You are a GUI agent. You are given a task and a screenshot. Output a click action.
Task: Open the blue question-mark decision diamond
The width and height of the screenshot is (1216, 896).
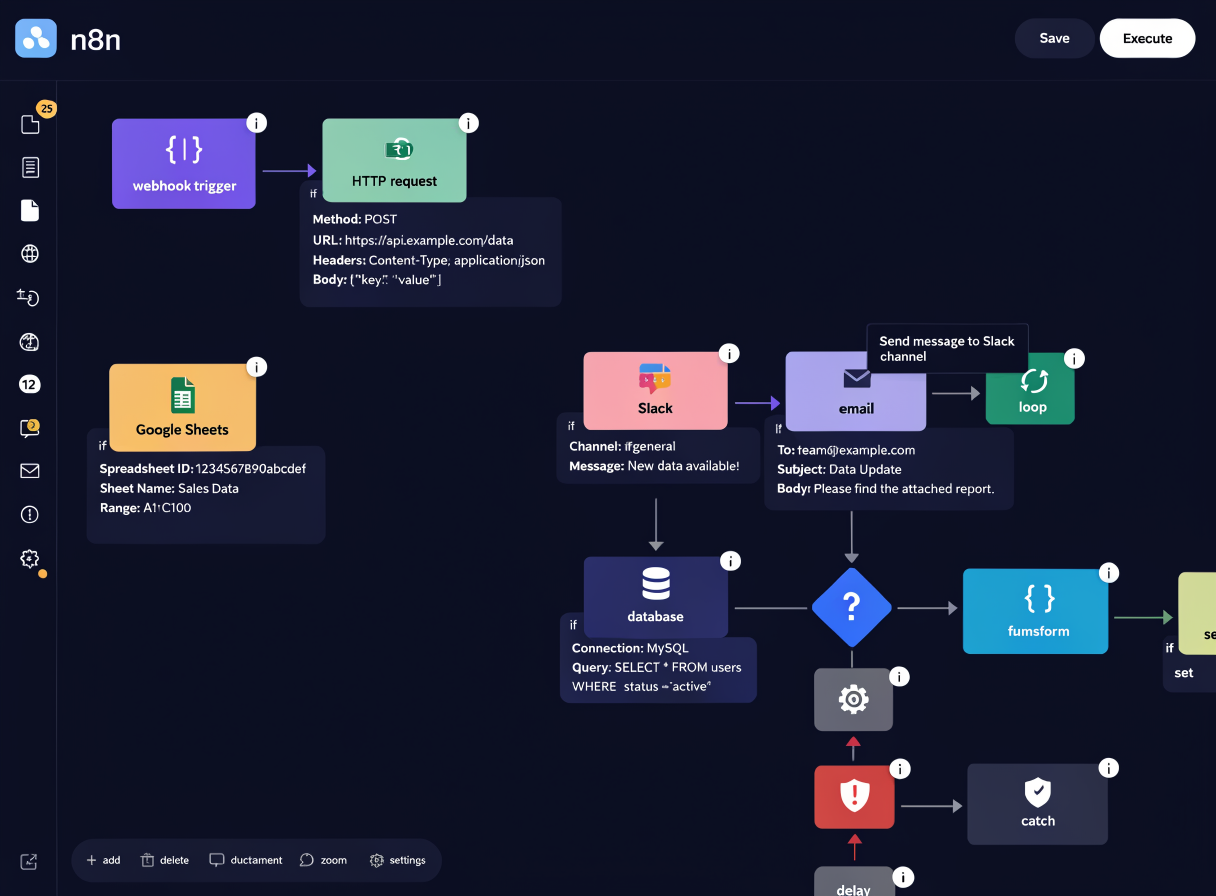[851, 607]
